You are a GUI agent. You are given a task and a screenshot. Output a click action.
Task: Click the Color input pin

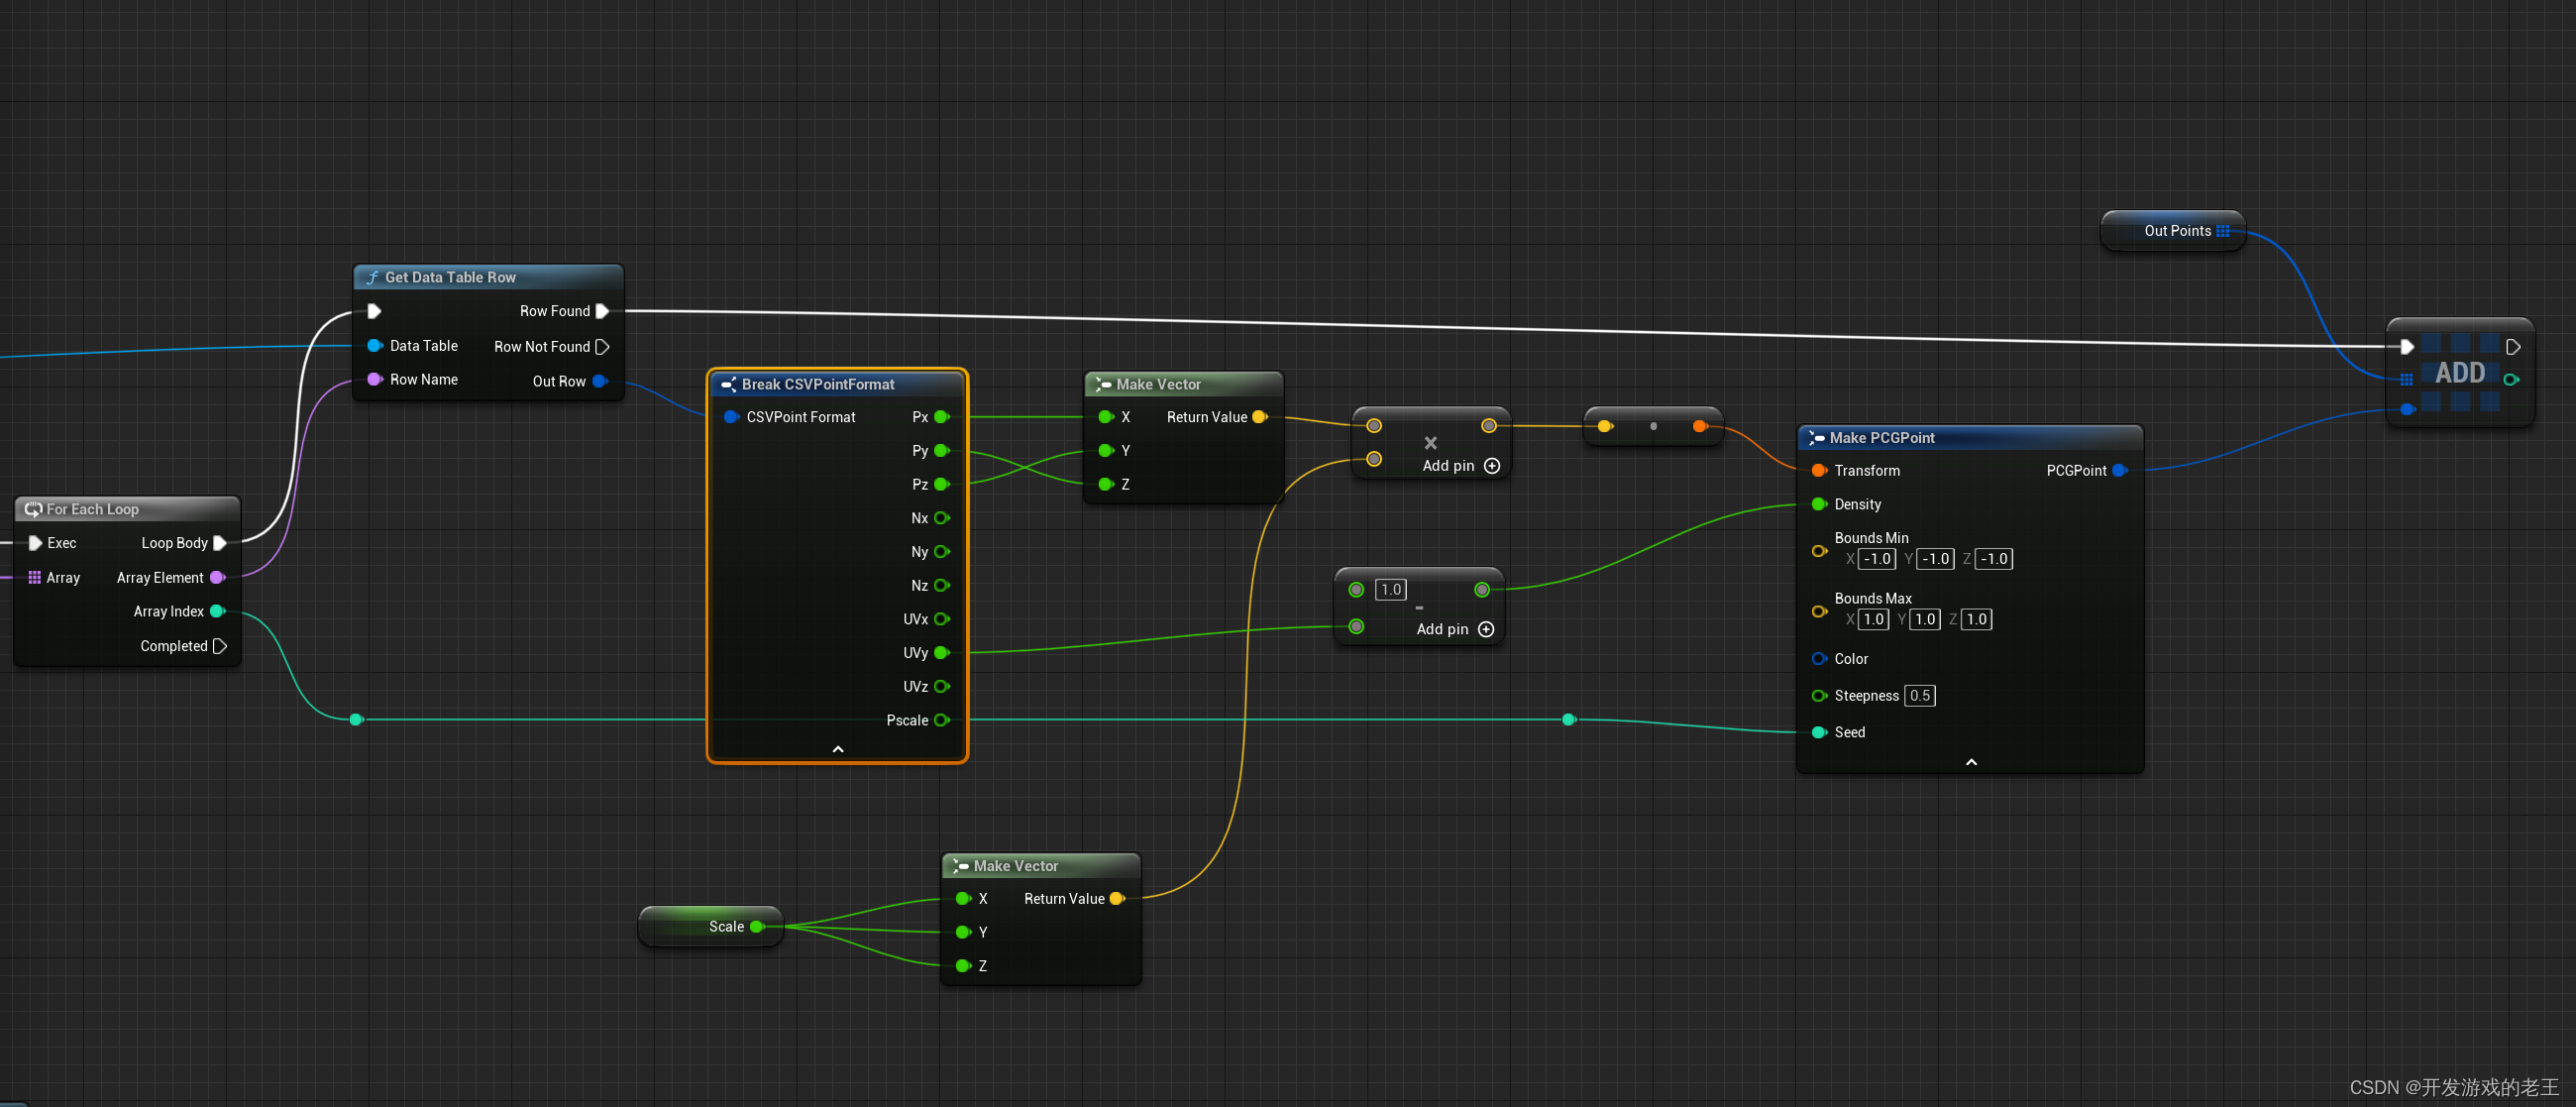point(1819,659)
